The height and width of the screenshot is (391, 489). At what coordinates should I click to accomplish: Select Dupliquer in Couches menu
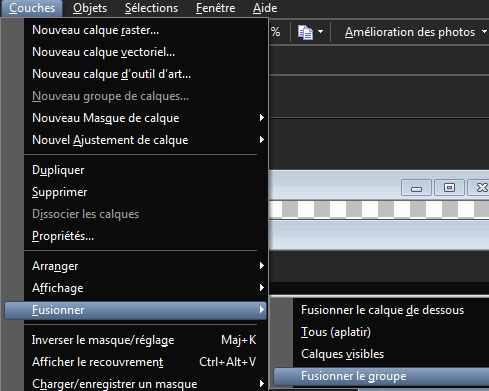[x=146, y=170]
